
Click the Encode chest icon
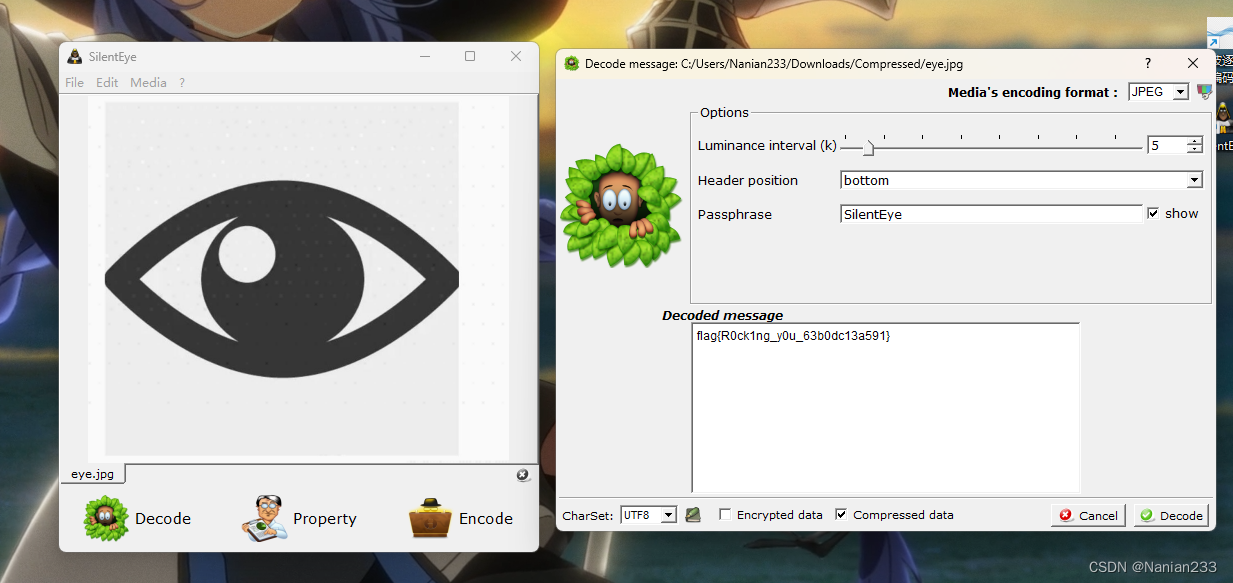click(431, 518)
